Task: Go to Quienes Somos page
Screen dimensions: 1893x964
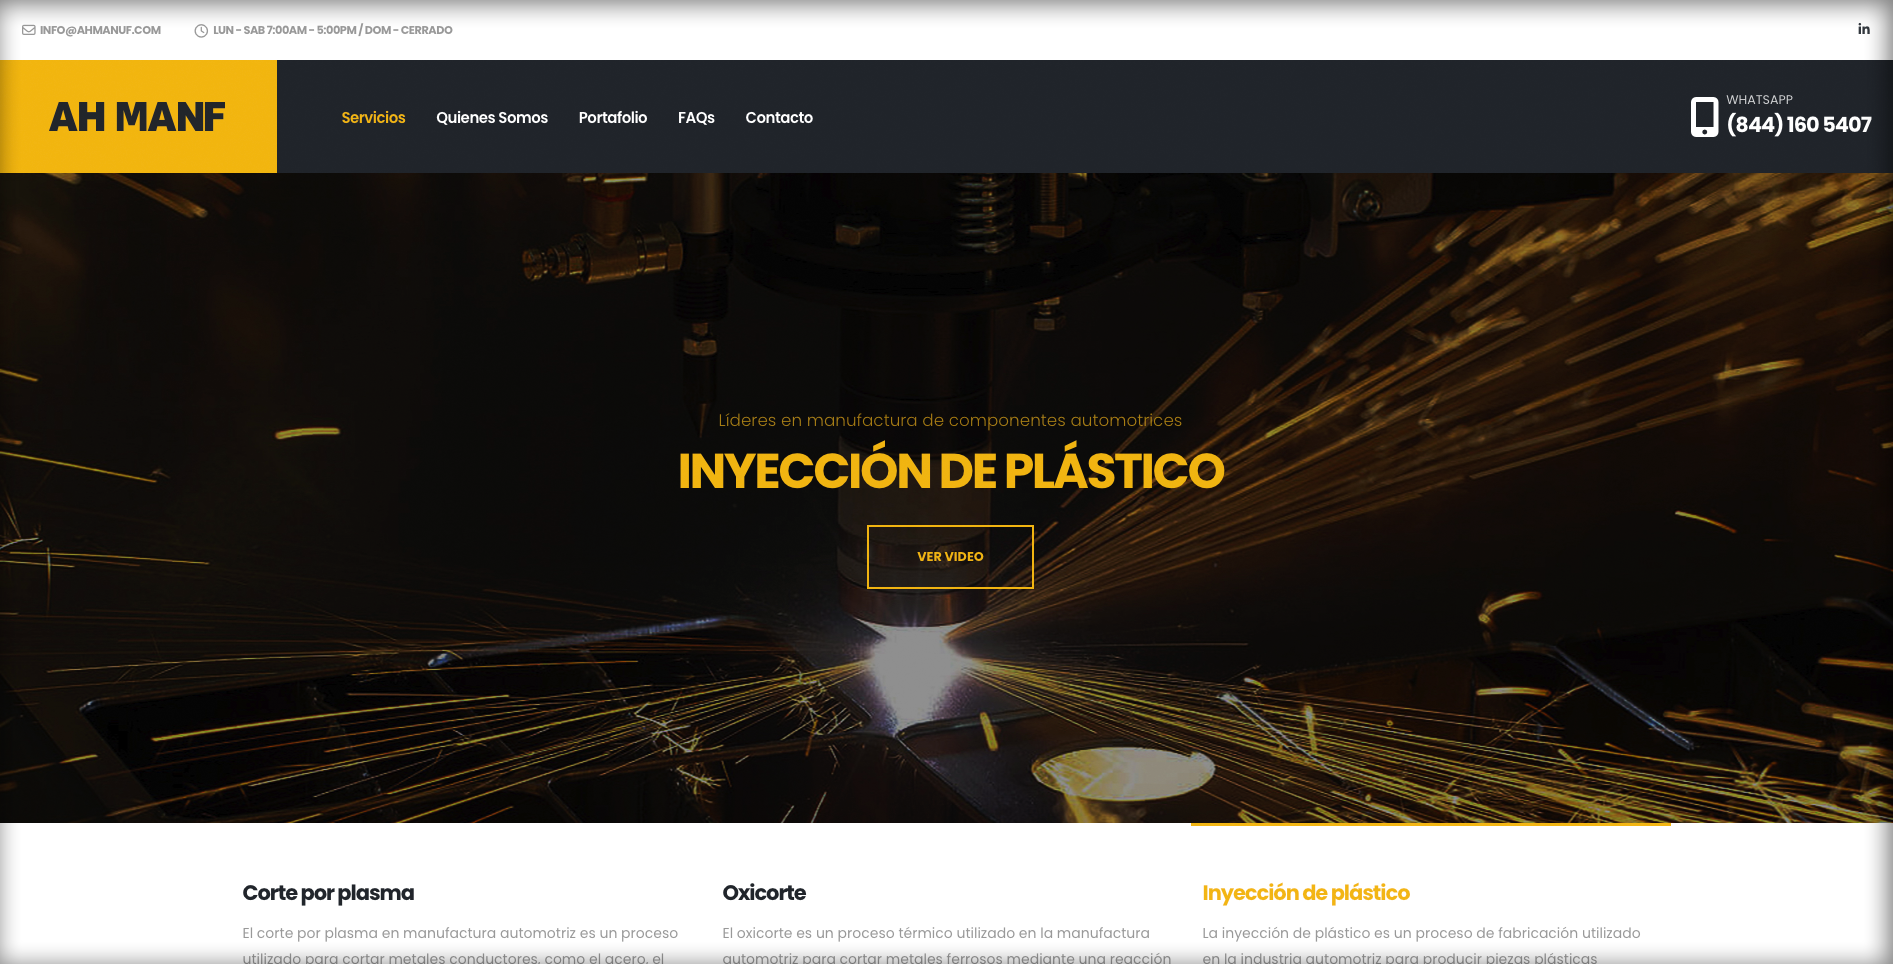Action: point(492,117)
